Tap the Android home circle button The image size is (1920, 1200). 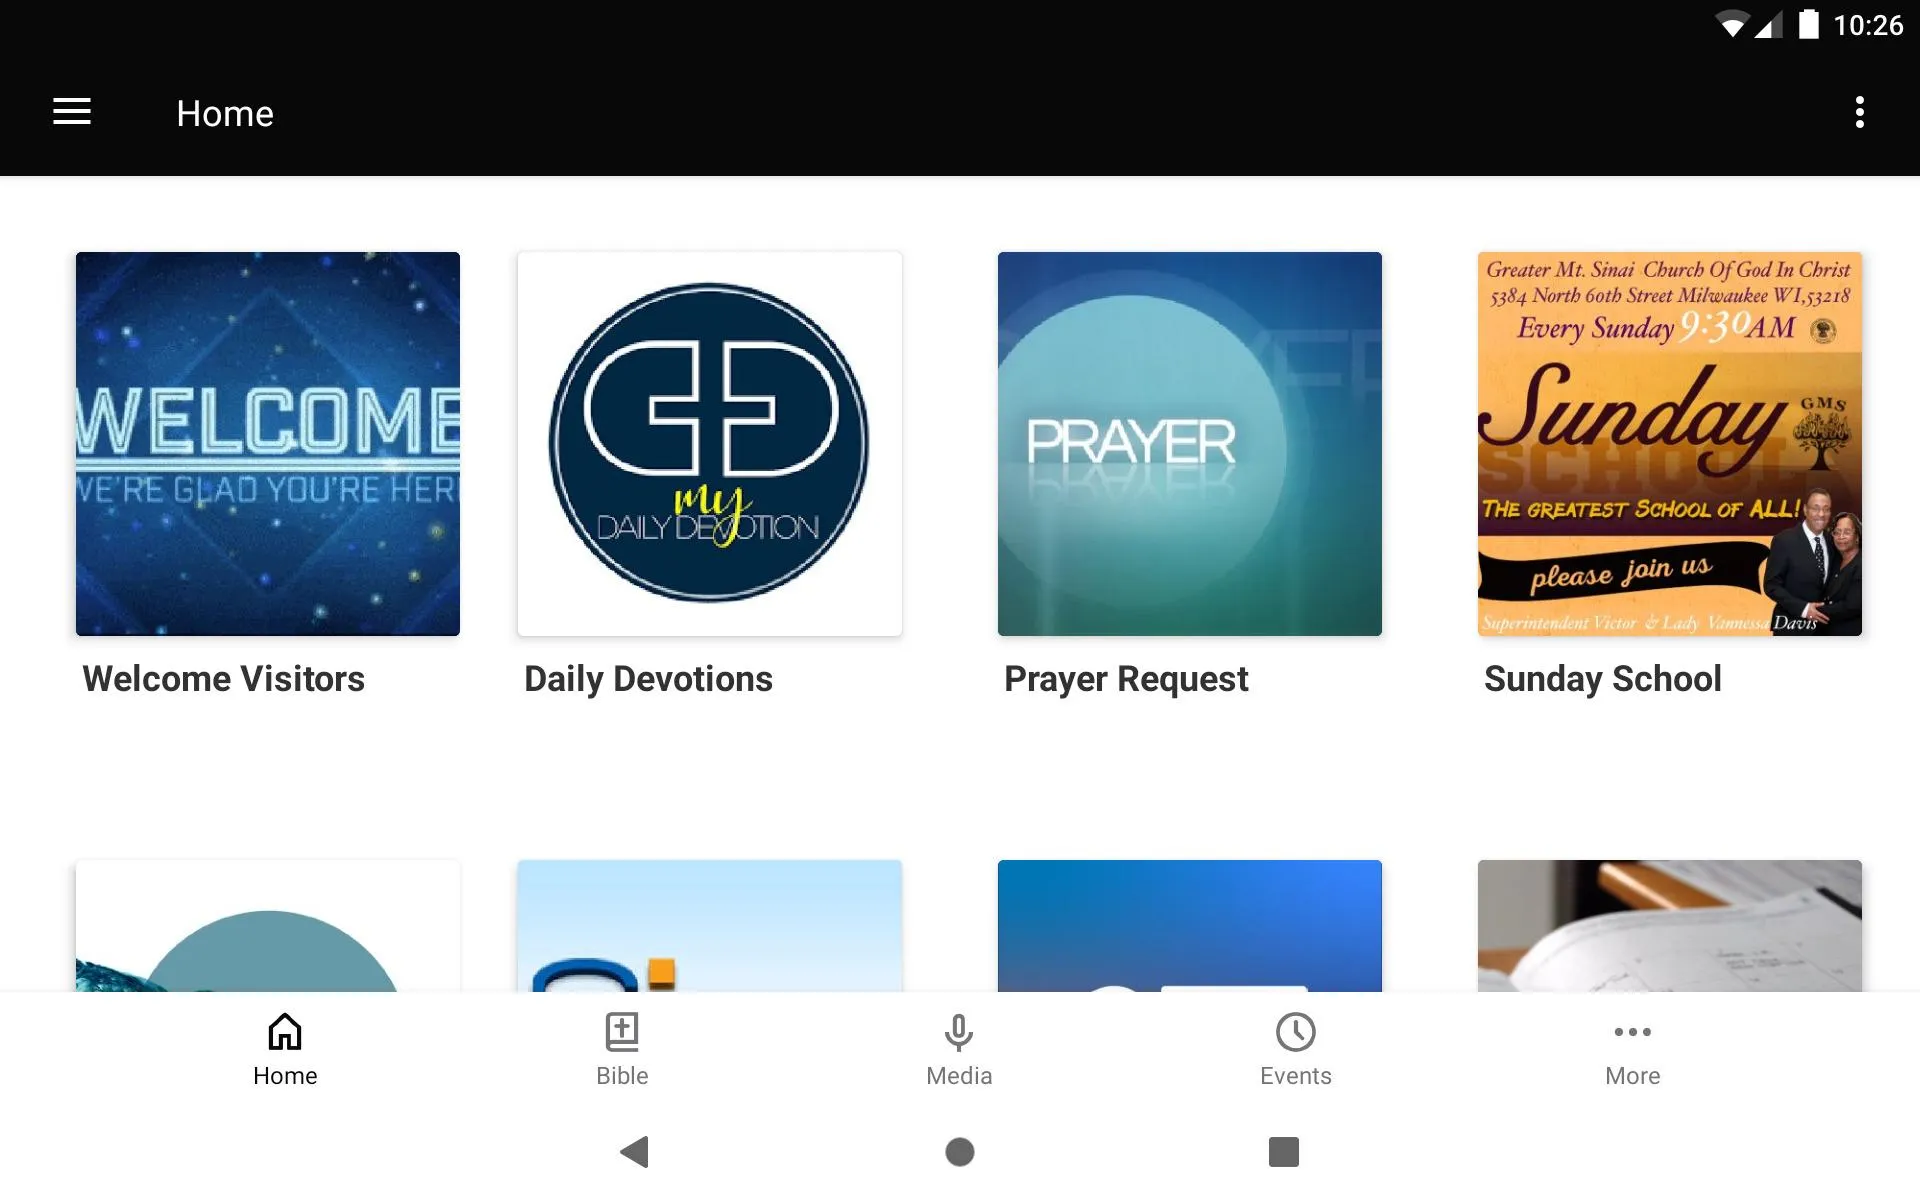tap(960, 1152)
